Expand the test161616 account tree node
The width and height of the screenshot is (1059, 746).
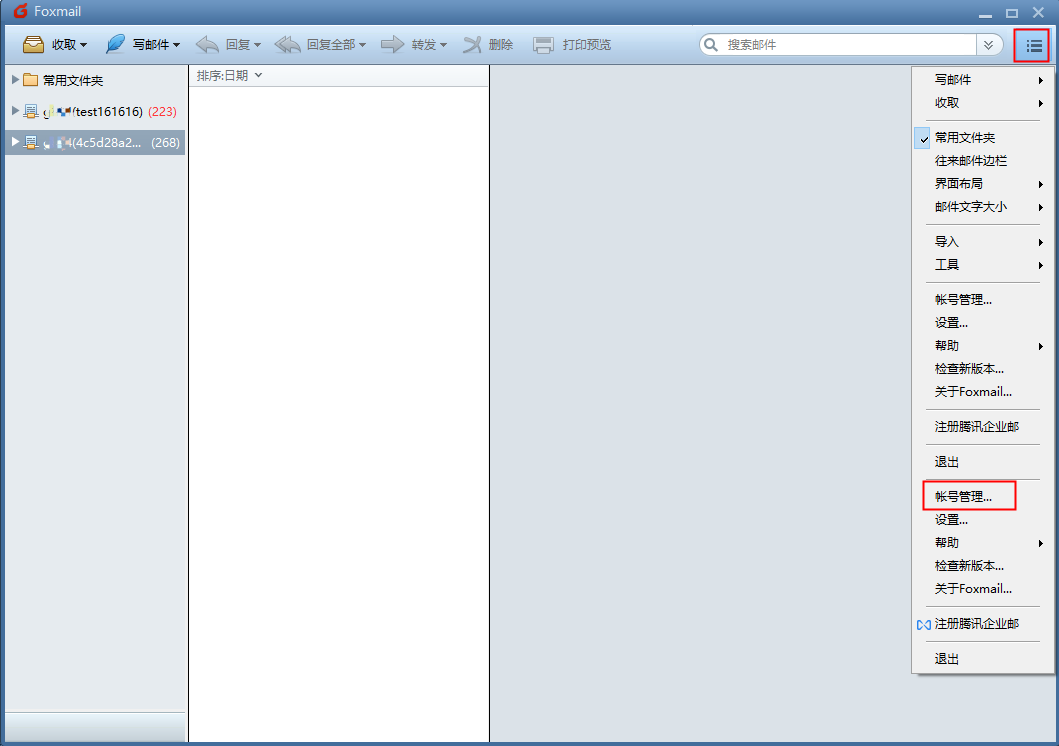15,111
